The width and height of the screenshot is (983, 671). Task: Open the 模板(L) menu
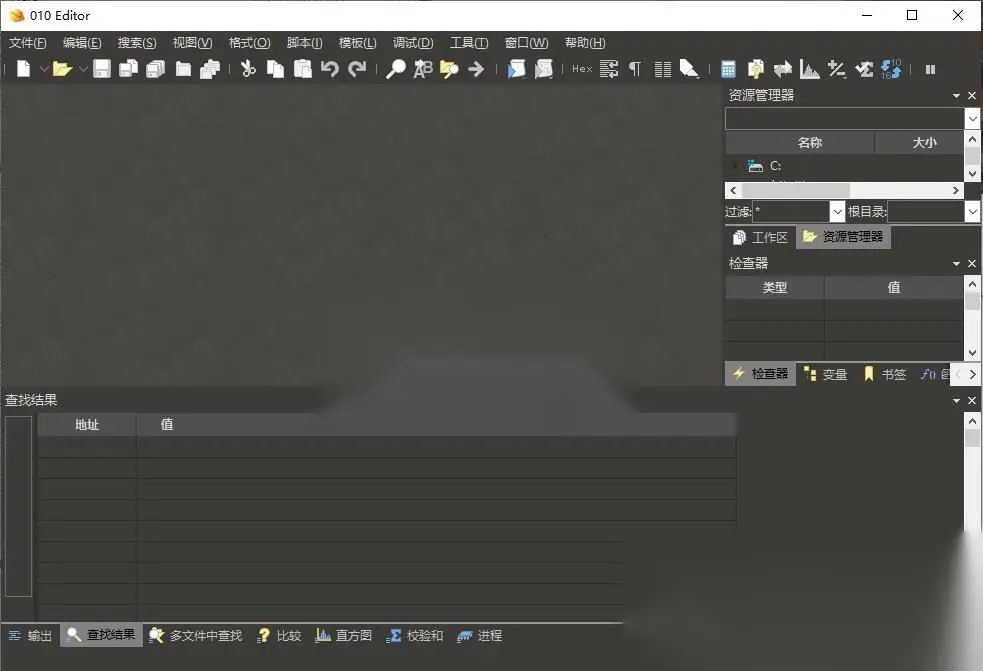point(357,43)
